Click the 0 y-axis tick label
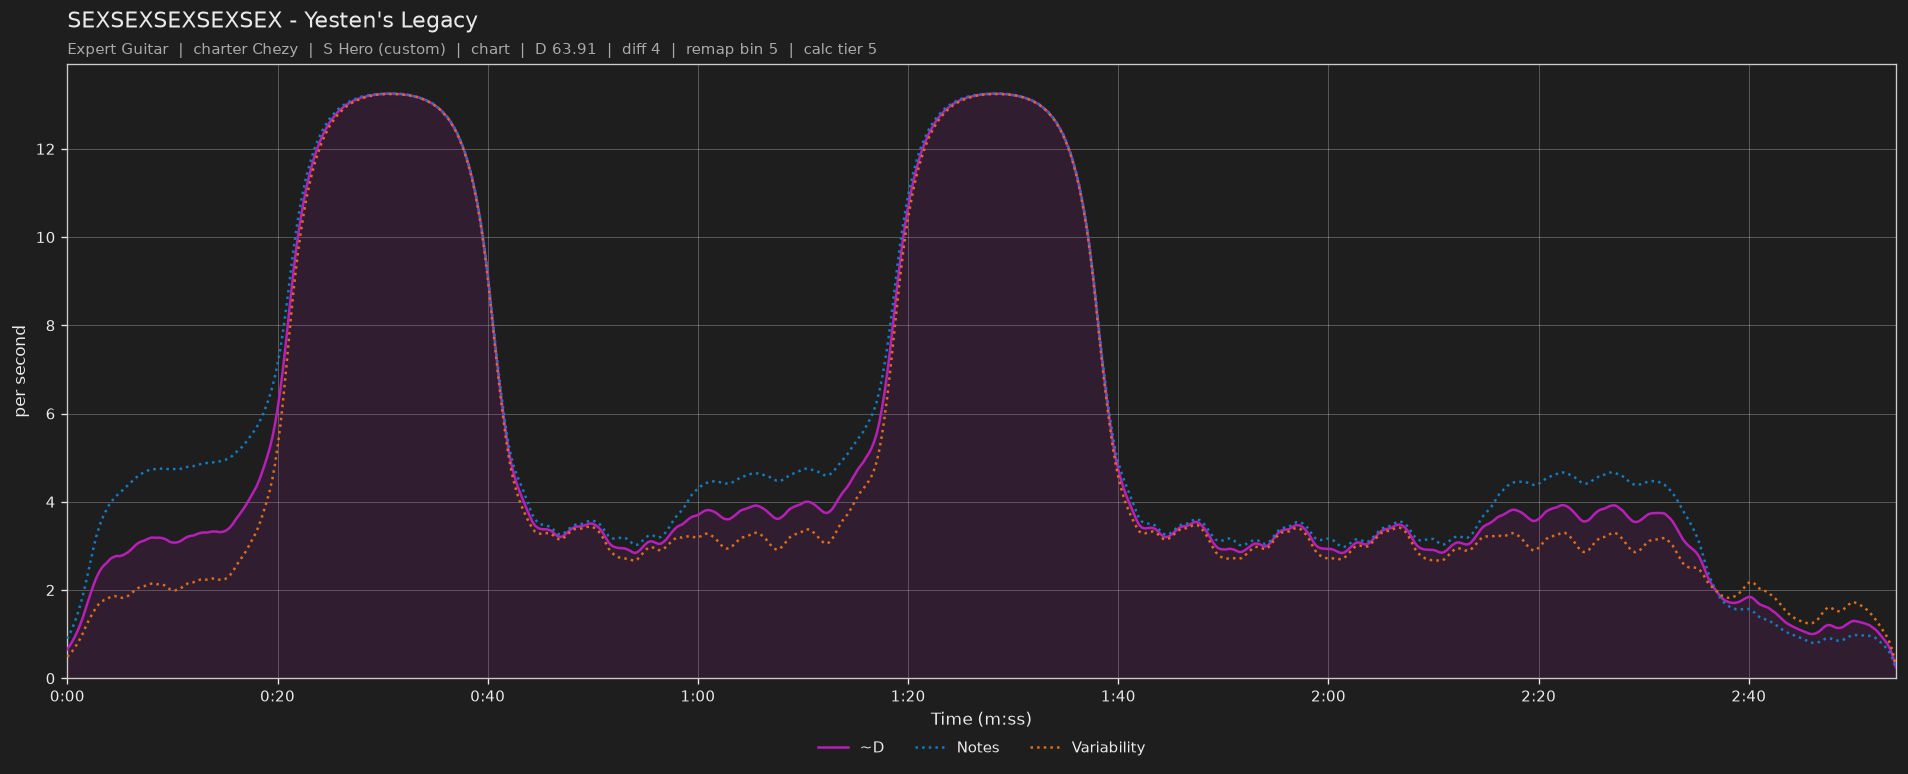This screenshot has height=774, width=1908. (x=53, y=679)
